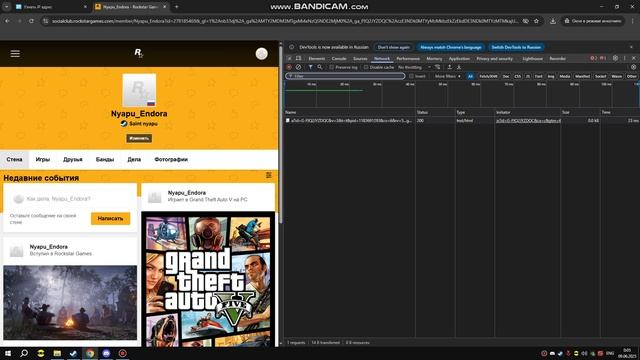640x360 pixels.
Task: Open the Performance panel
Action: coord(408,59)
